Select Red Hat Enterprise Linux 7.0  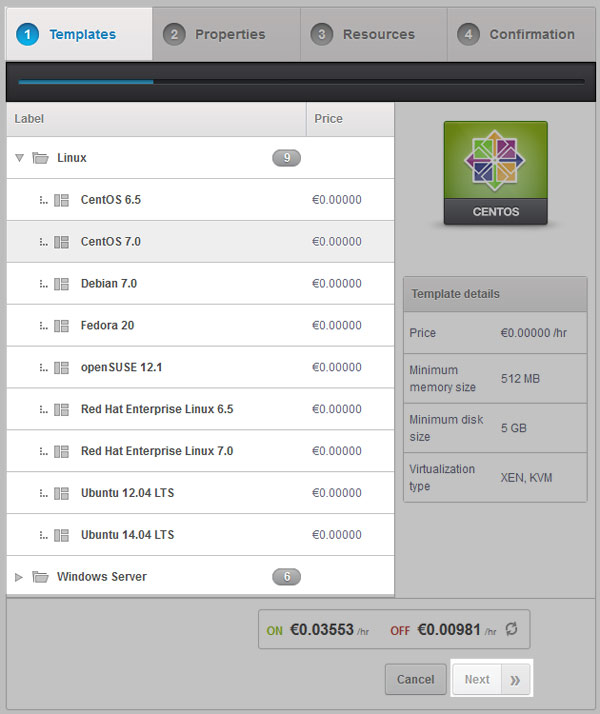[200, 451]
